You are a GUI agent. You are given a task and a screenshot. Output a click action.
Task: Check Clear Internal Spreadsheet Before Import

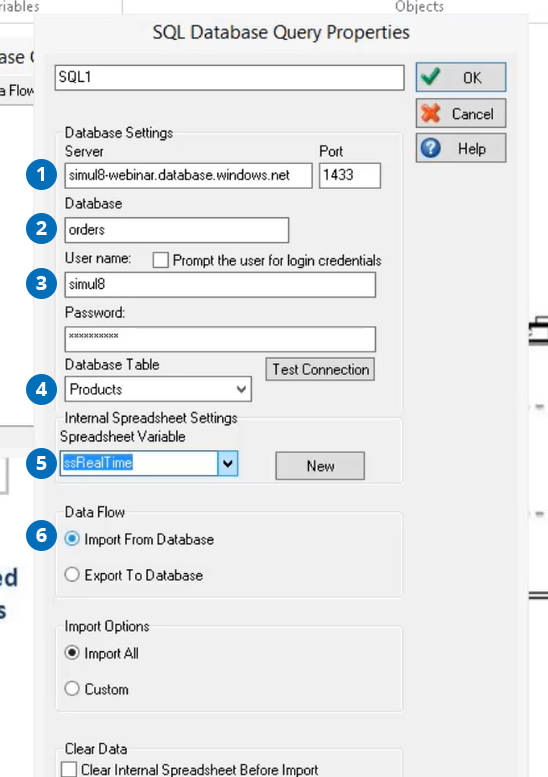click(68, 770)
